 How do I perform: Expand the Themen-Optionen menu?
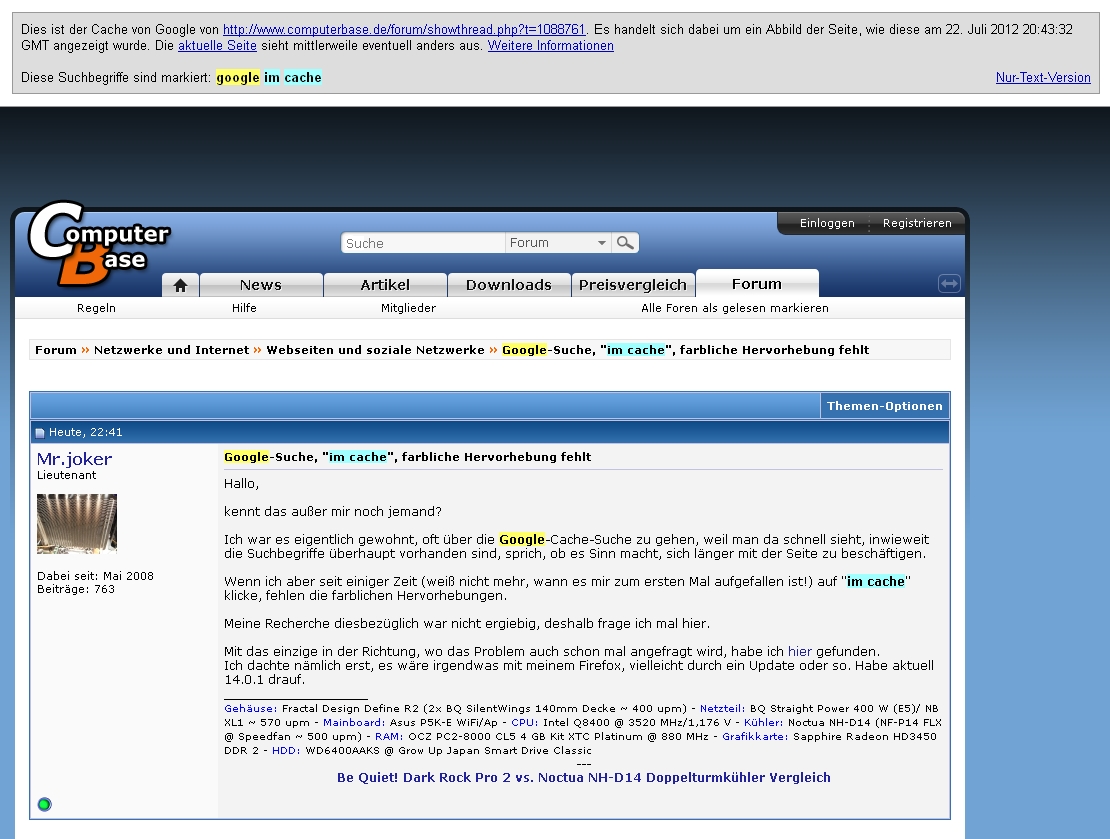pos(884,406)
